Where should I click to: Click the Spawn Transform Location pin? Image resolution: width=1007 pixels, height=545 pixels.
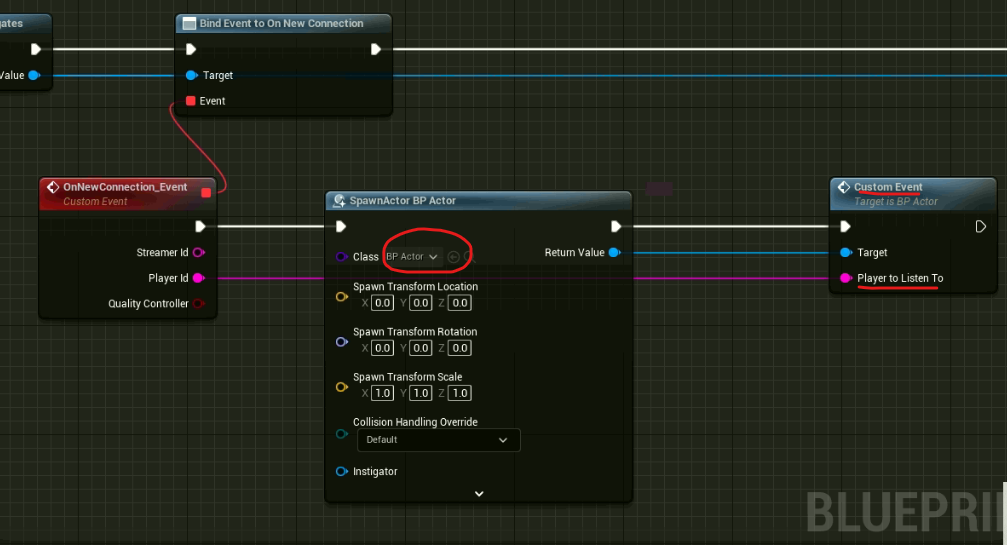[x=342, y=297]
